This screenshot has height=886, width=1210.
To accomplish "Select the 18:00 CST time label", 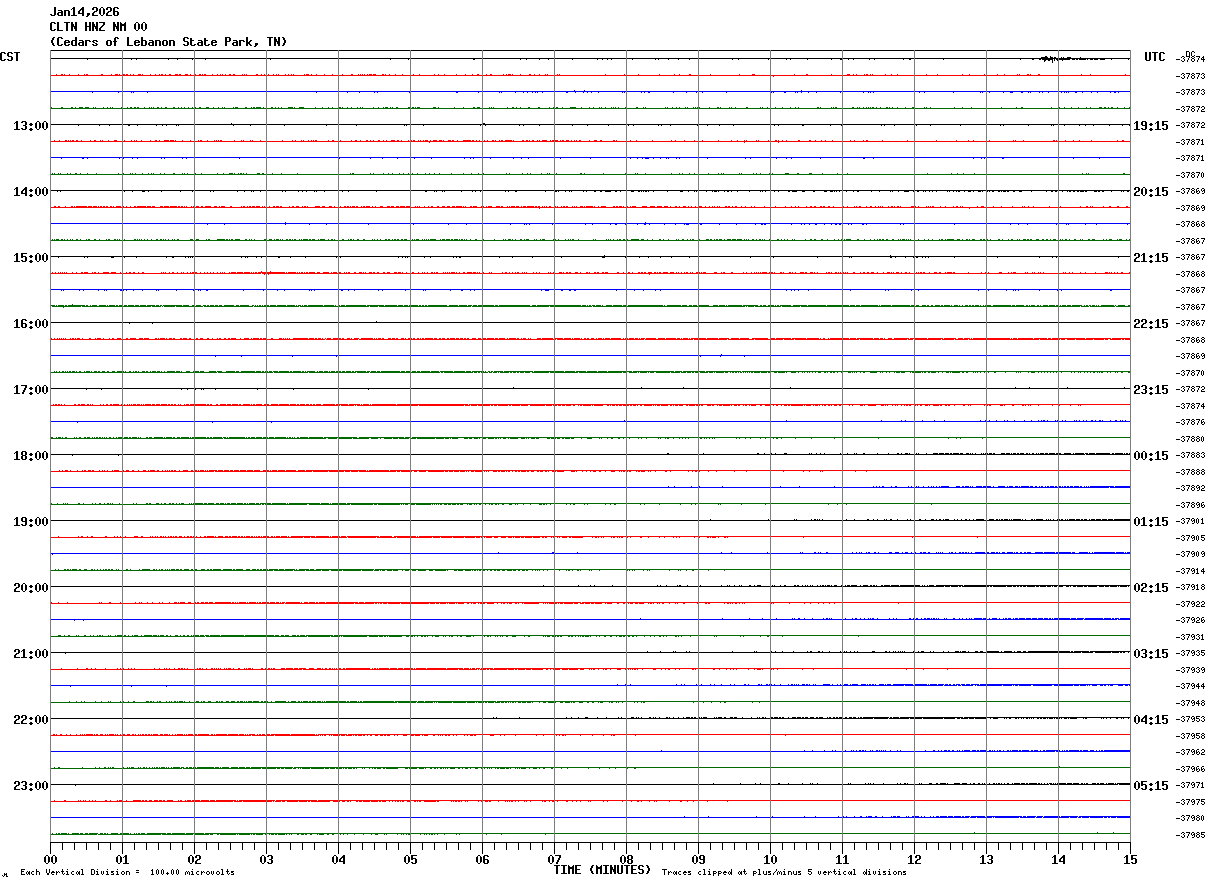I will (30, 456).
